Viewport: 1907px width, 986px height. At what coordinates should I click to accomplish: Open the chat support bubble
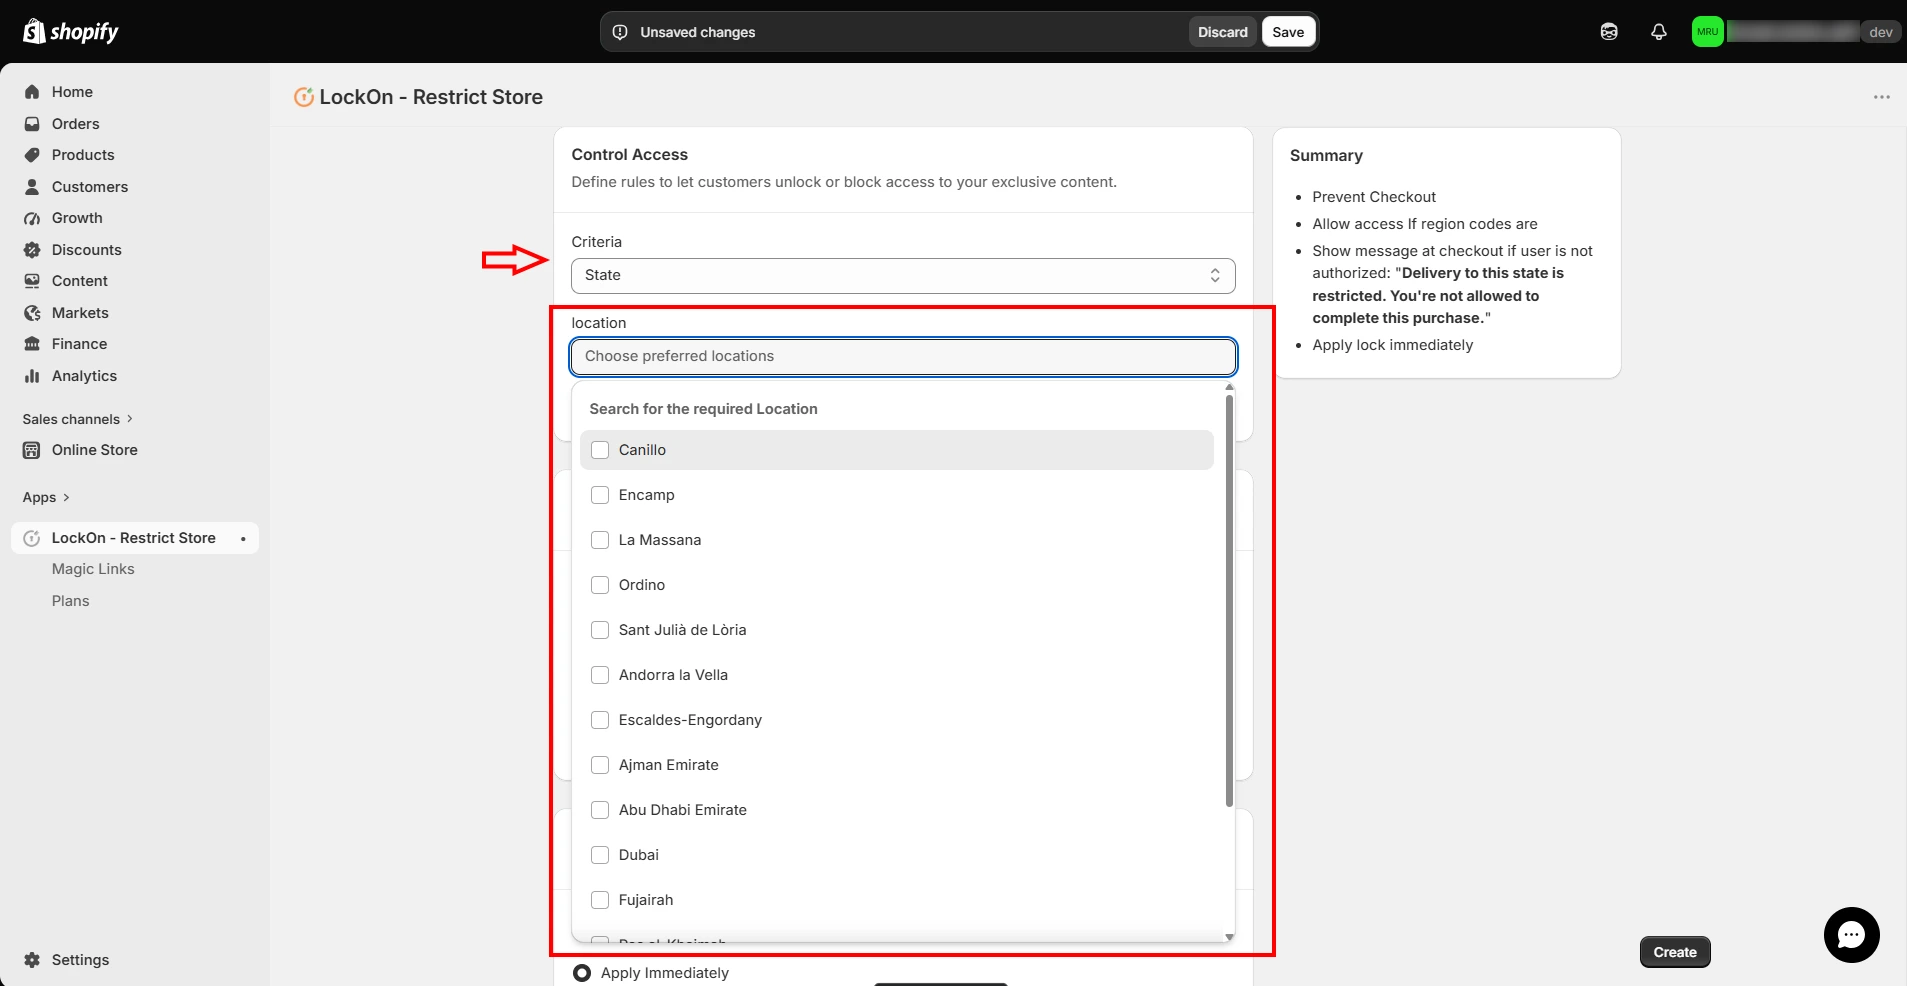tap(1852, 935)
